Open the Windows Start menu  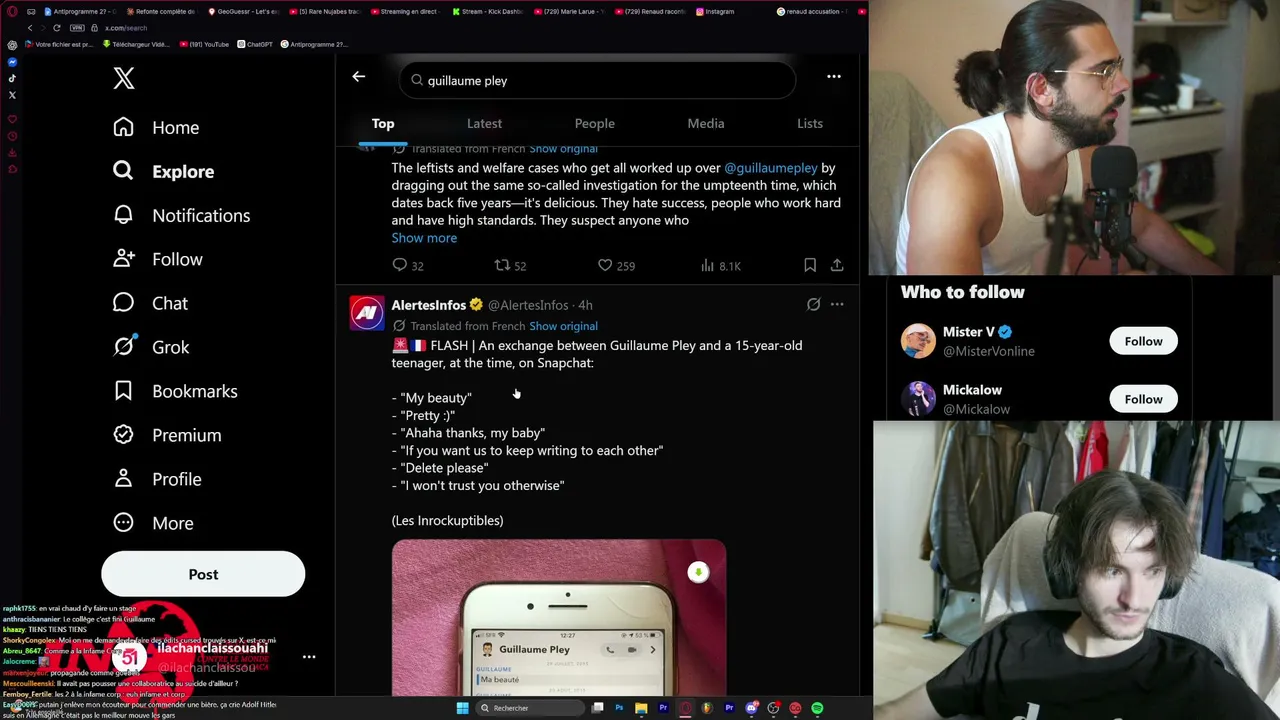point(462,708)
